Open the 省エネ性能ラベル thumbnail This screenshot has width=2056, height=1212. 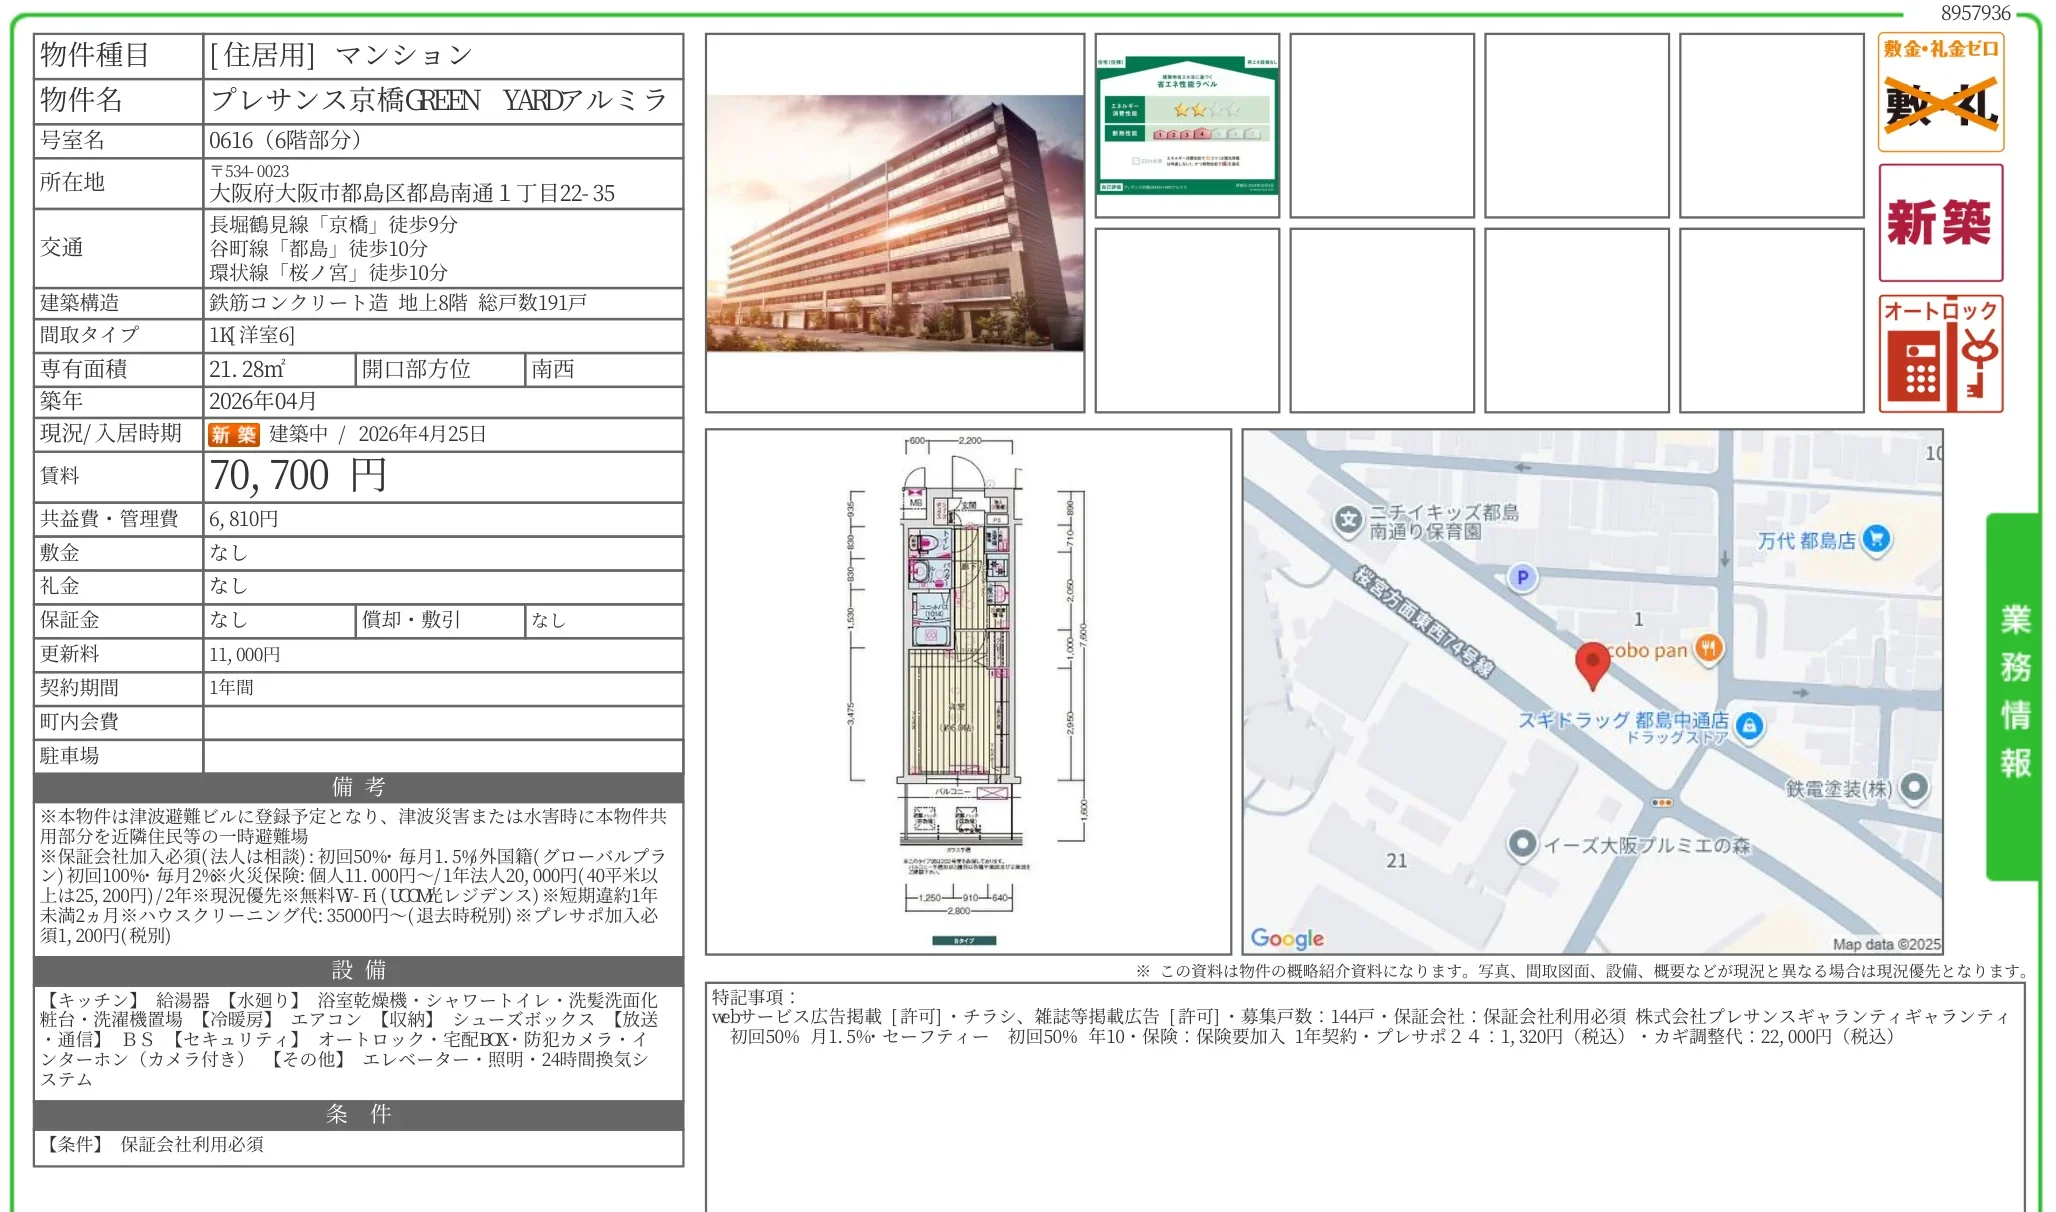(x=1187, y=125)
